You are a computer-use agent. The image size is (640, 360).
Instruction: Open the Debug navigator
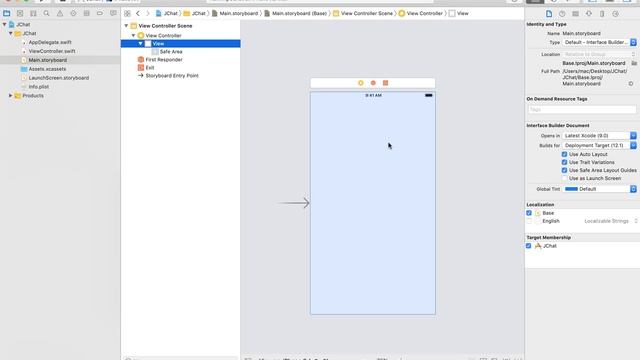point(87,13)
